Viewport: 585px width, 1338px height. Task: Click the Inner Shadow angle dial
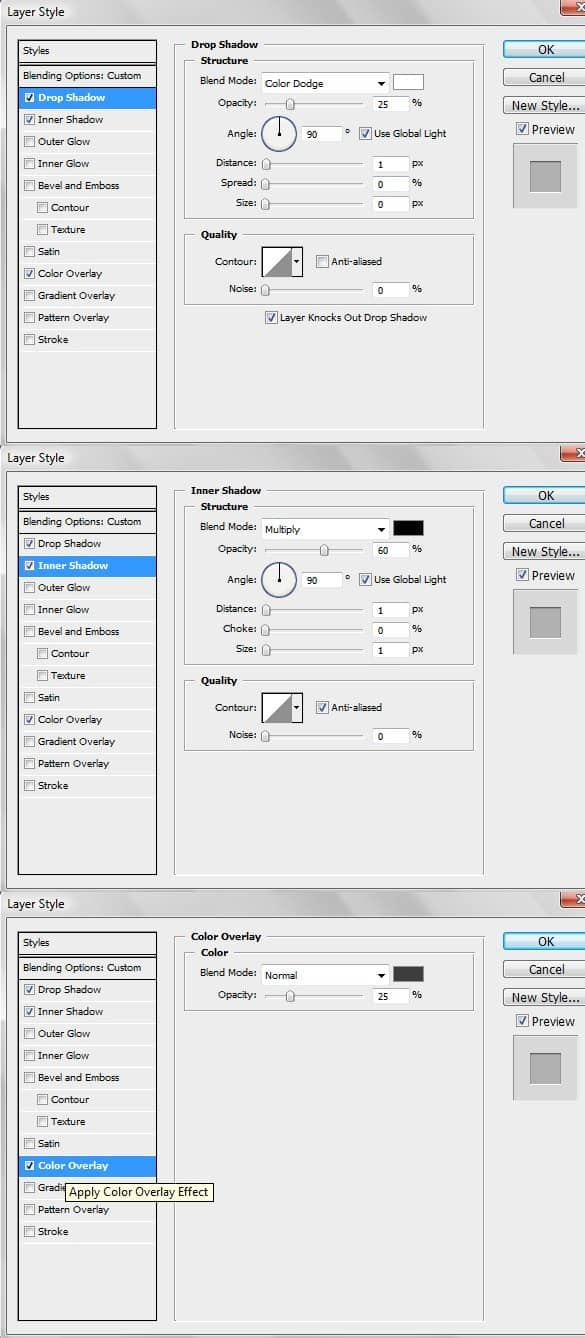279,579
